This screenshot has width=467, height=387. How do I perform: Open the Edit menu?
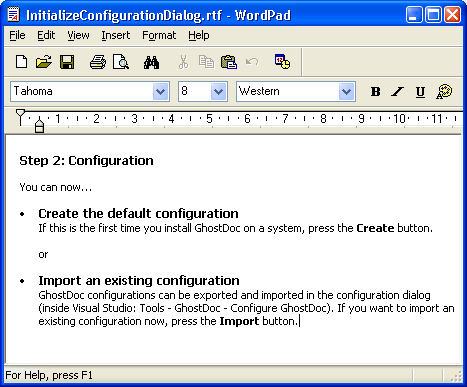coord(46,35)
